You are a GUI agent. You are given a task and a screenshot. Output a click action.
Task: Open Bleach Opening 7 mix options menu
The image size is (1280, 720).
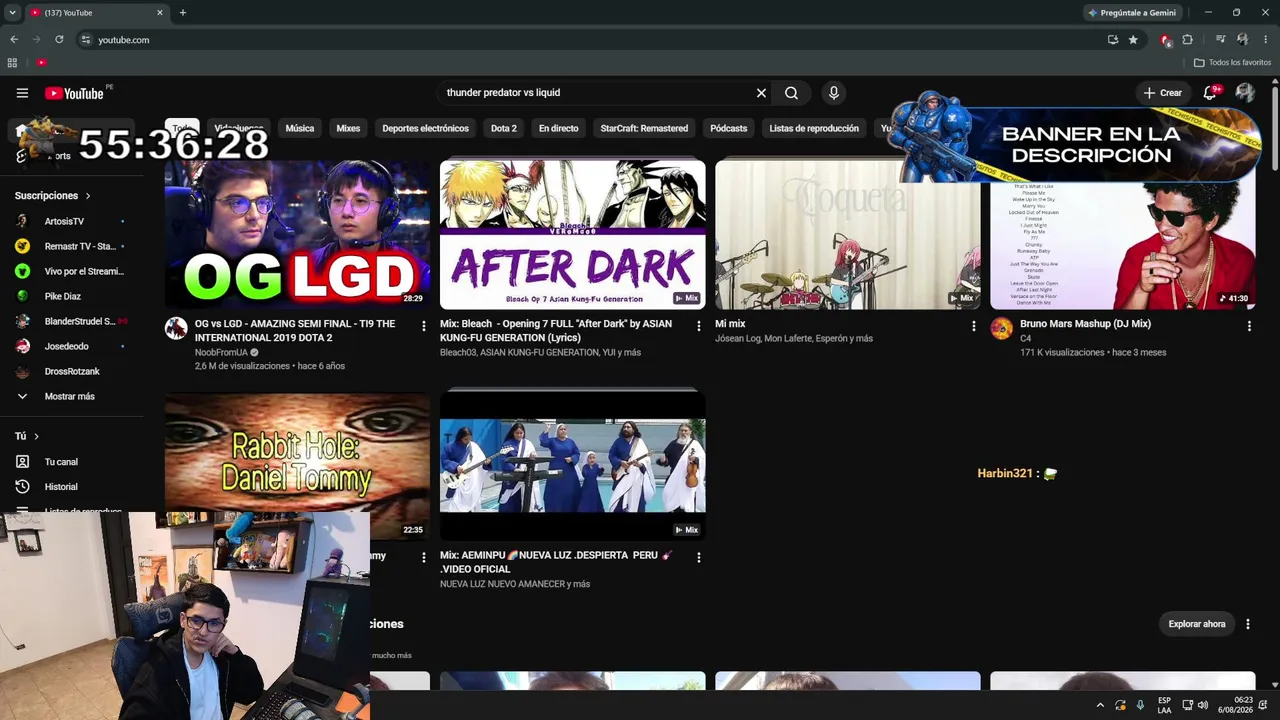pos(699,326)
